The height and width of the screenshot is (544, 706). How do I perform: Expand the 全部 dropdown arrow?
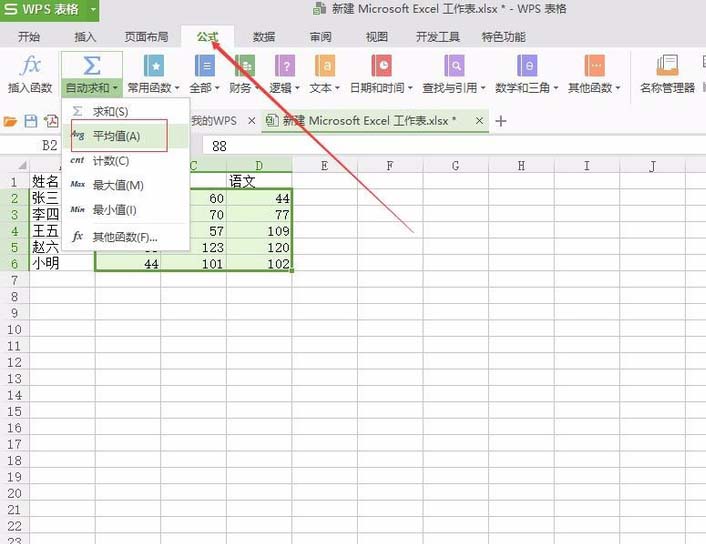point(217,88)
